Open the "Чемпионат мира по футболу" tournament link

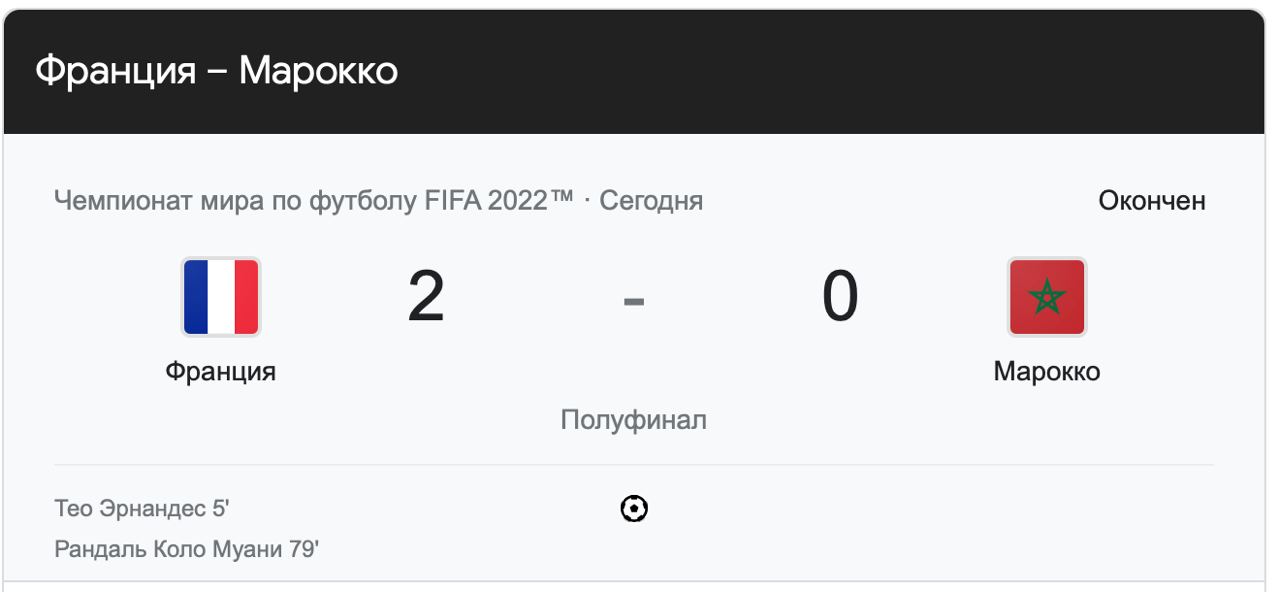[236, 201]
